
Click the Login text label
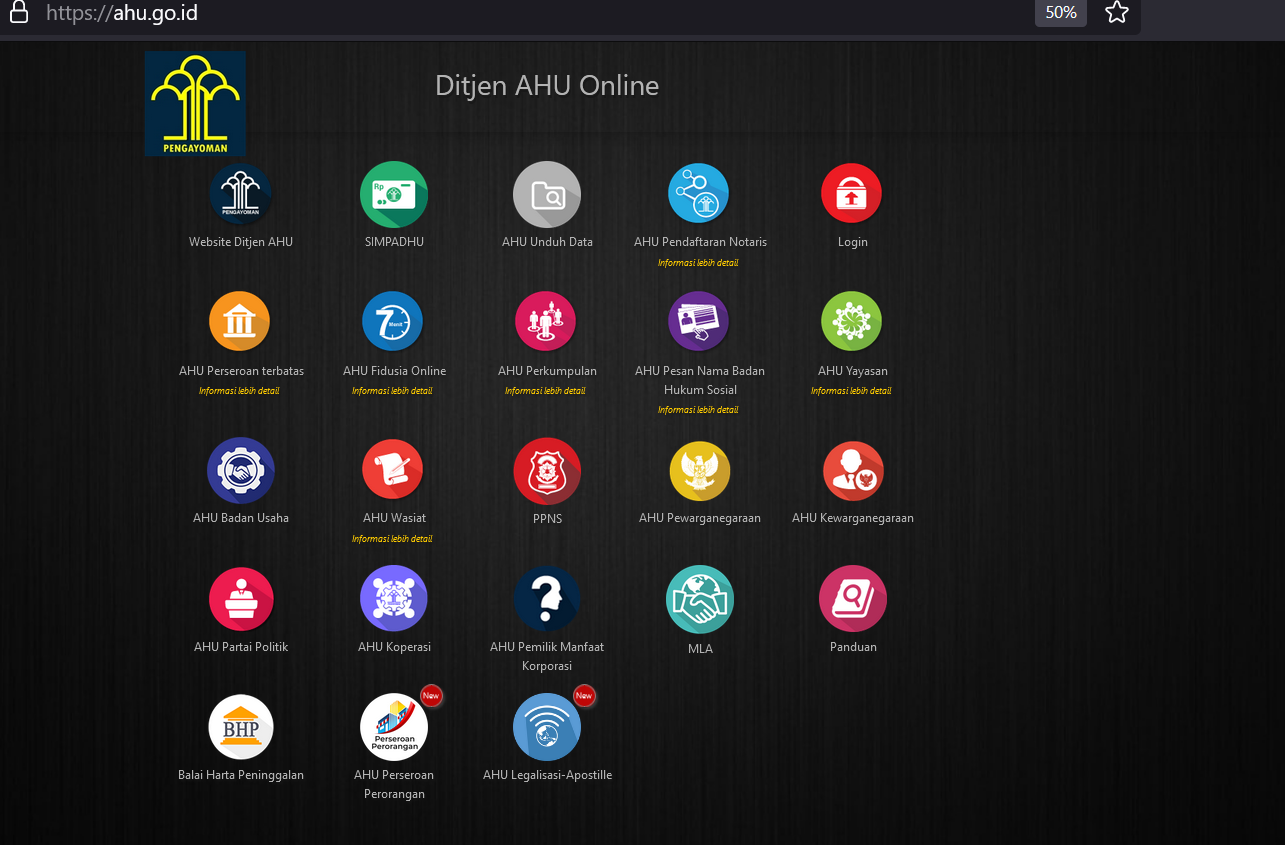point(853,243)
